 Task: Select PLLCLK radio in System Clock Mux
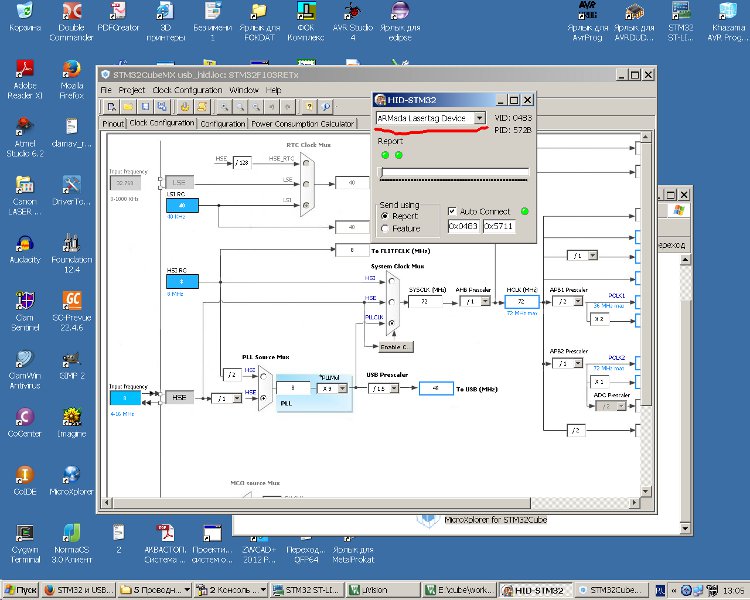pyautogui.click(x=392, y=323)
